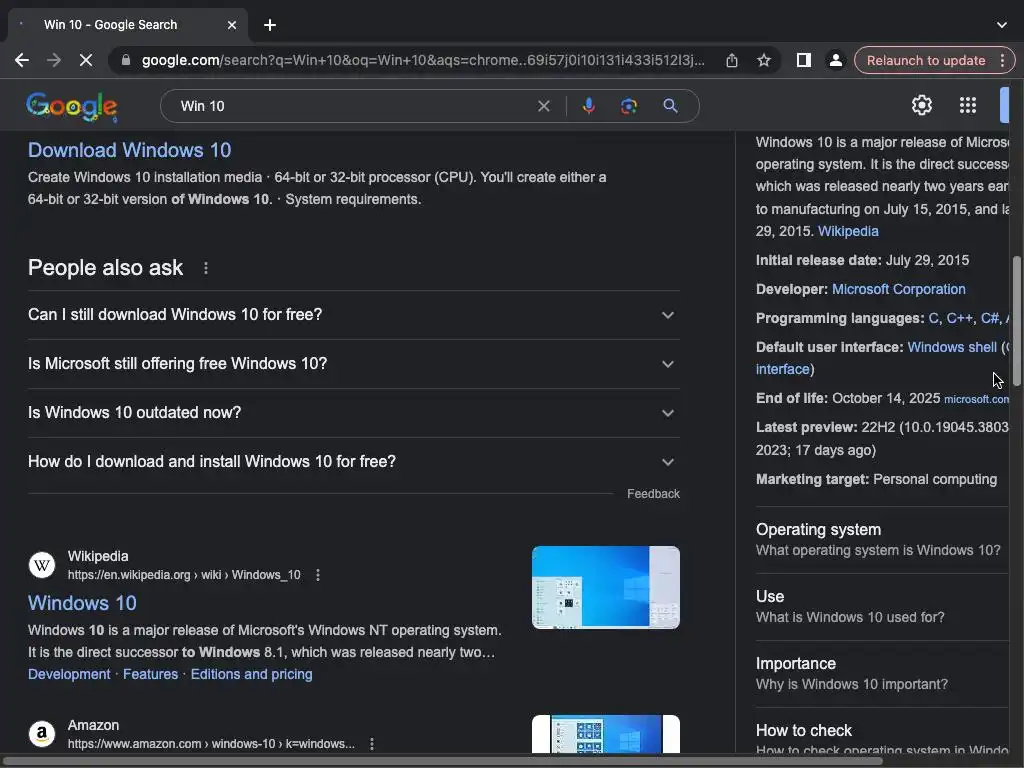Image resolution: width=1024 pixels, height=768 pixels.
Task: Click the Microsoft Corporation developer link
Action: click(899, 289)
